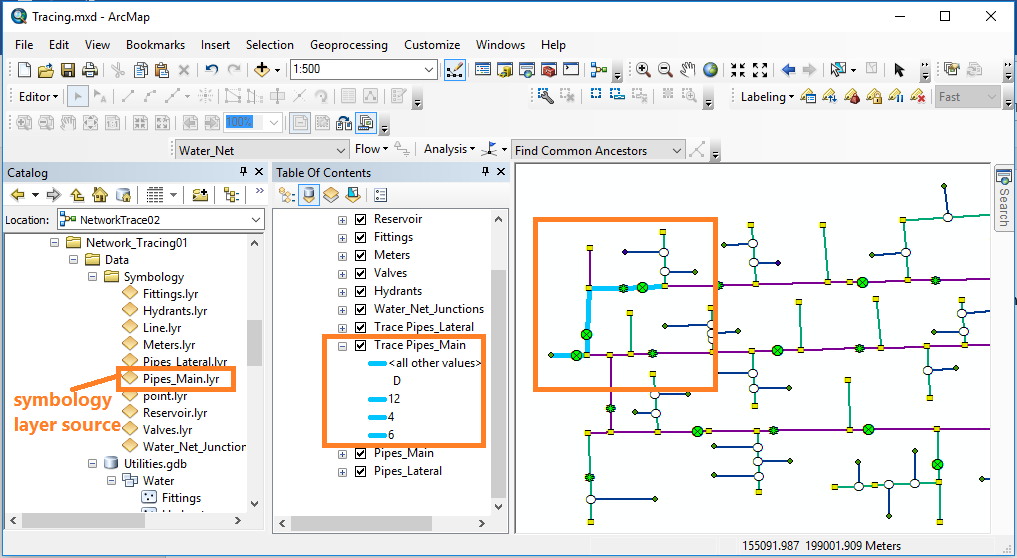Click Catalog Home folder icon
Viewport: 1017px width, 558px height.
tap(99, 195)
